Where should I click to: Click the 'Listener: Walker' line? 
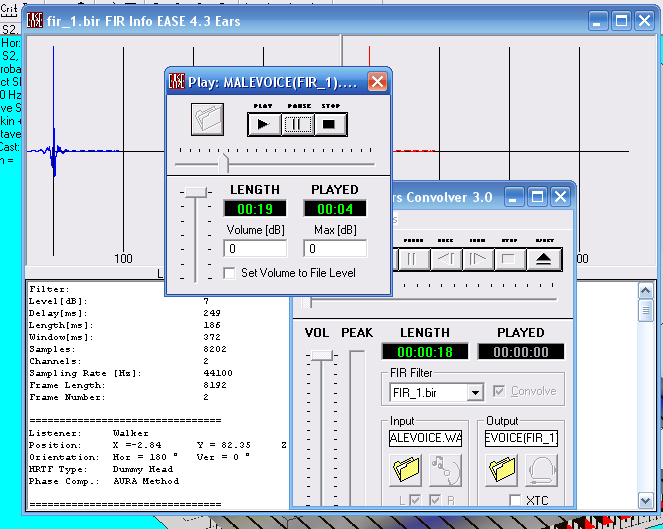click(x=89, y=433)
